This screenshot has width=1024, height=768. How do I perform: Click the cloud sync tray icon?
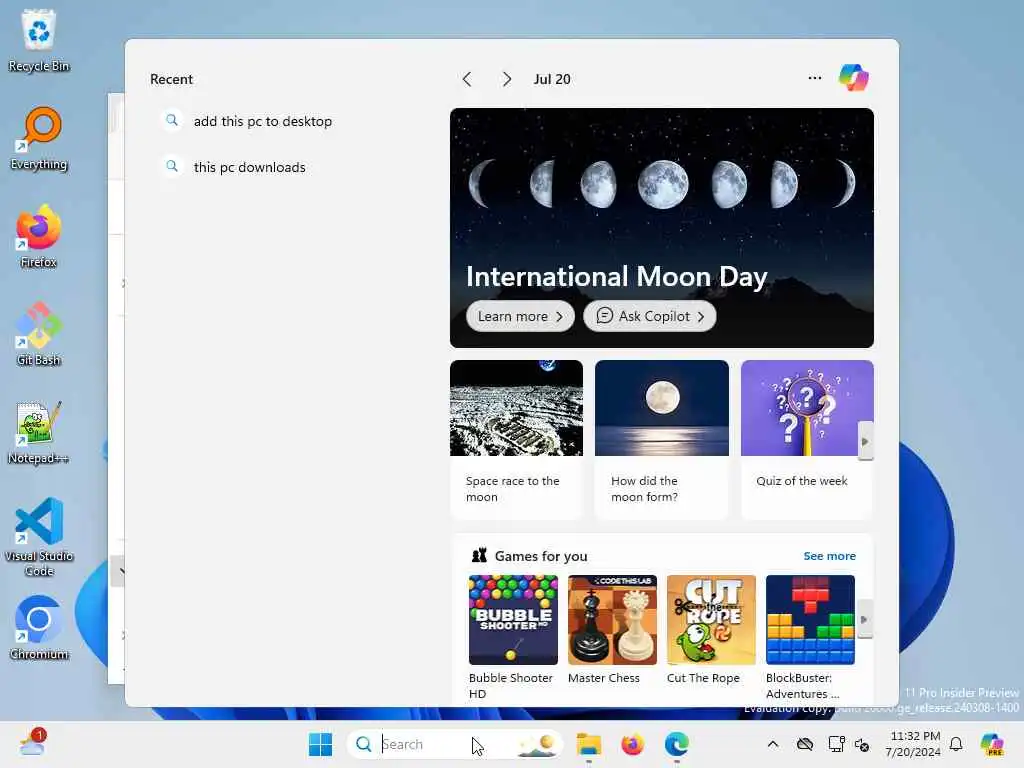tap(805, 744)
